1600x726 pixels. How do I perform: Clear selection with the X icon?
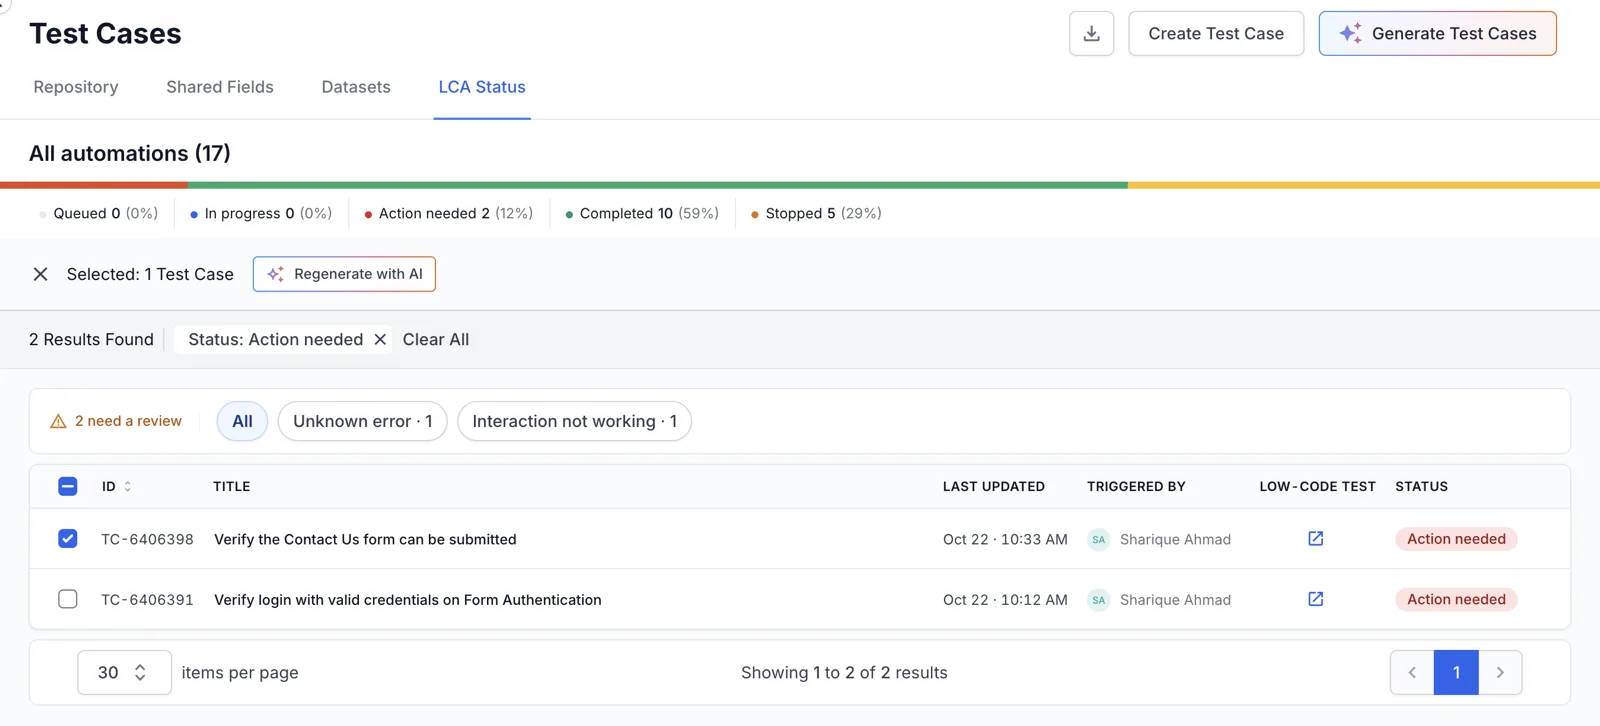click(40, 274)
